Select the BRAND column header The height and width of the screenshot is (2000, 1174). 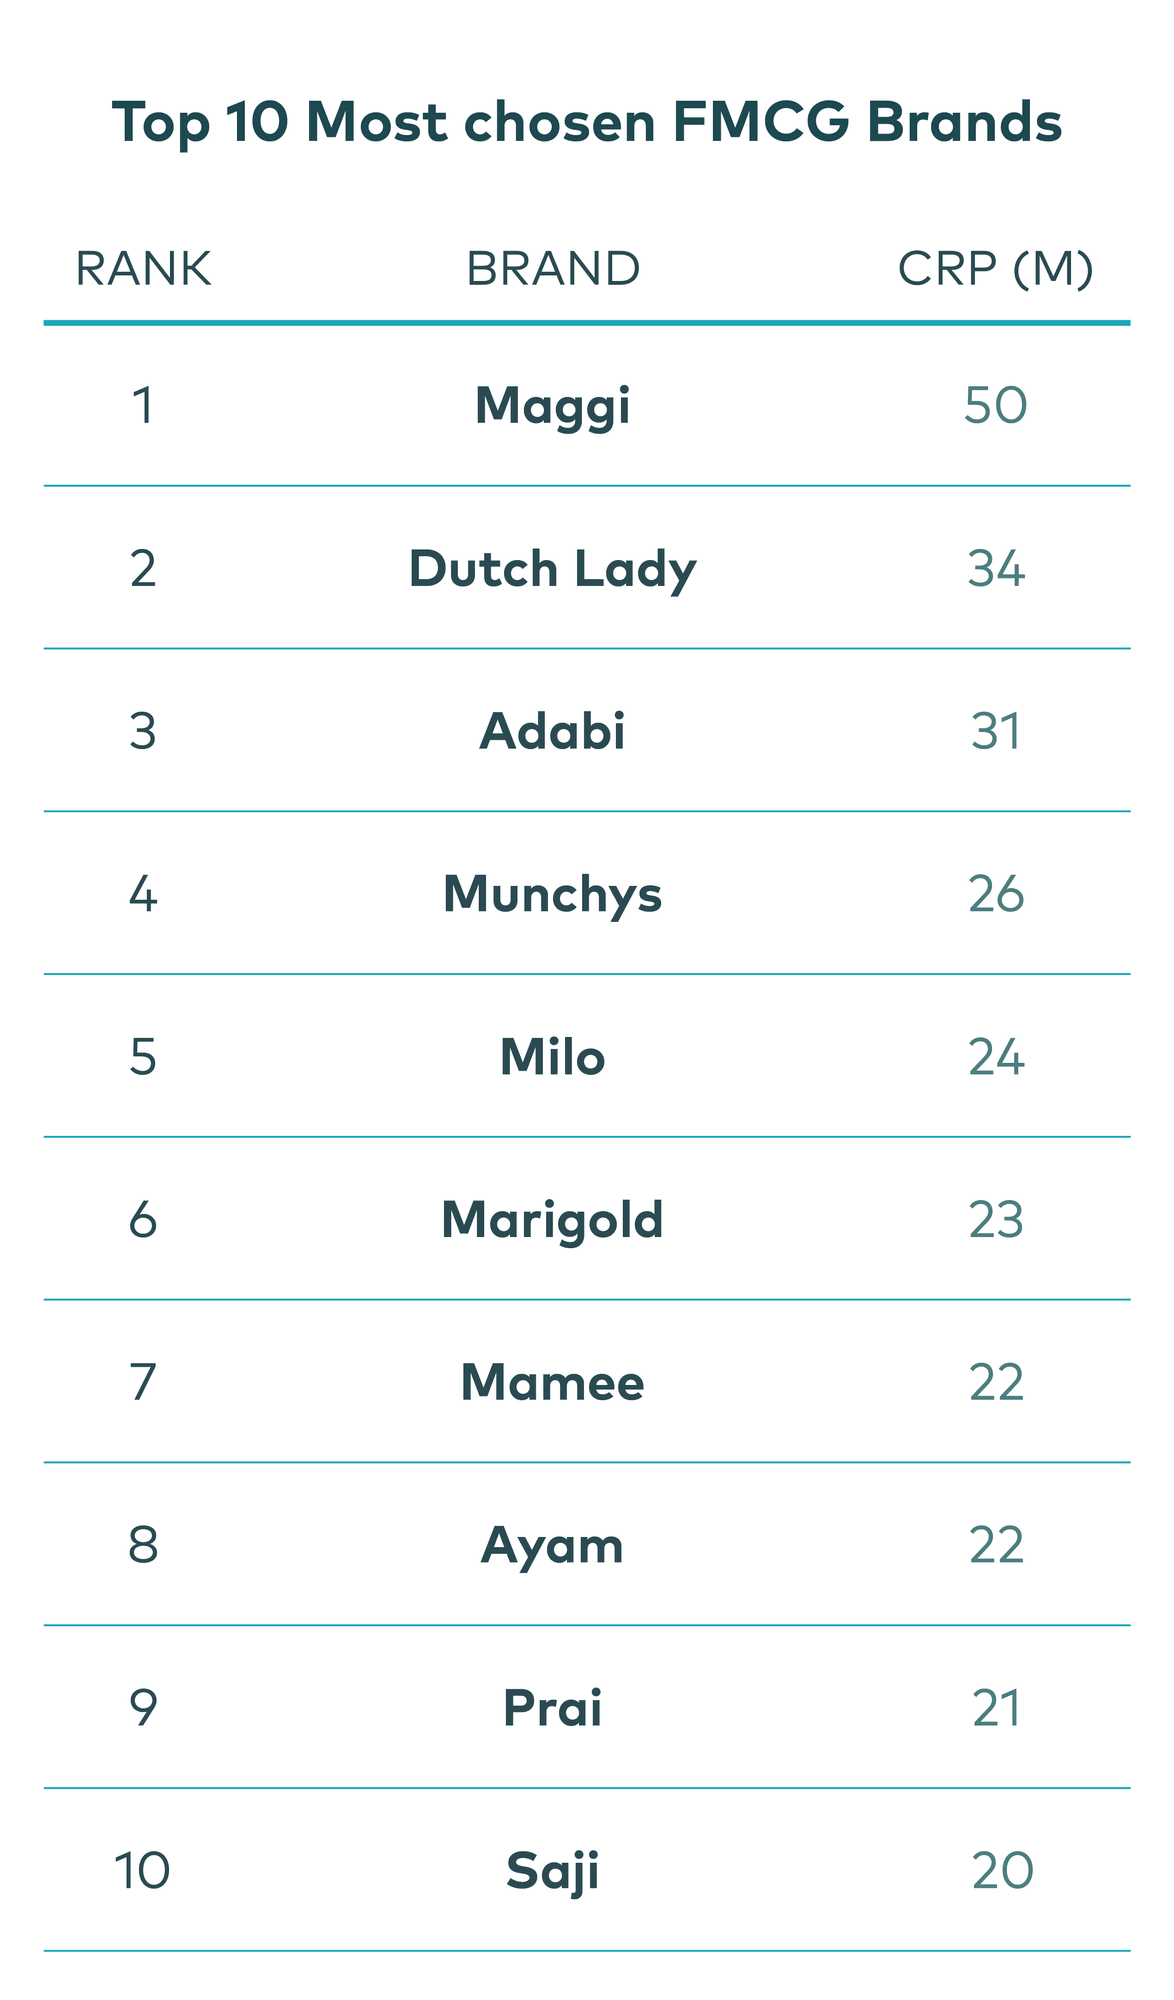tap(553, 269)
